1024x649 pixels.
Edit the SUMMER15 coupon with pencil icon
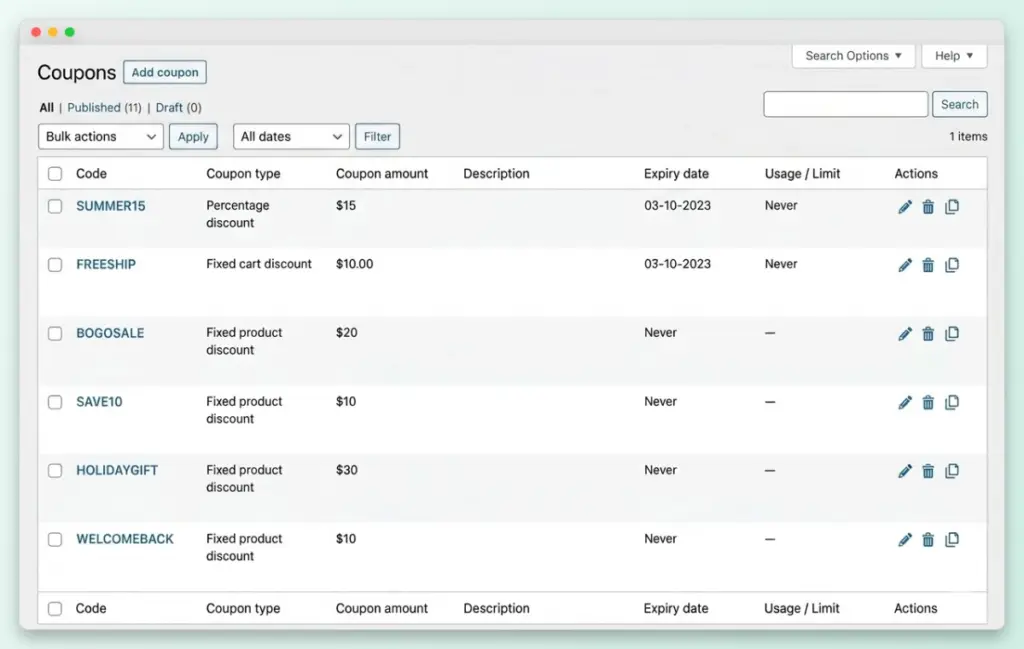904,206
